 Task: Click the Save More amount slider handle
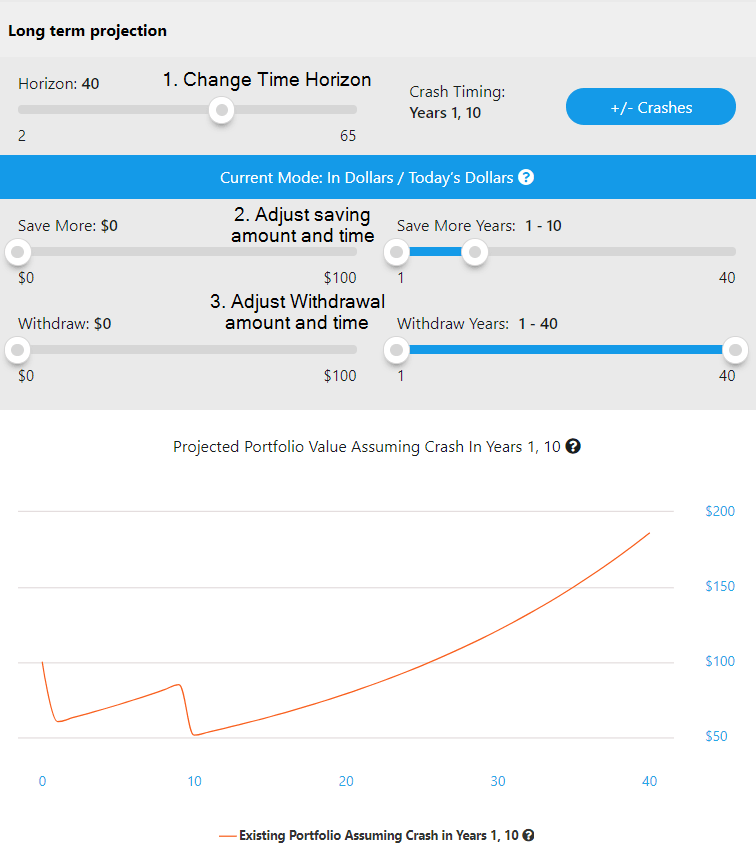[x=17, y=252]
